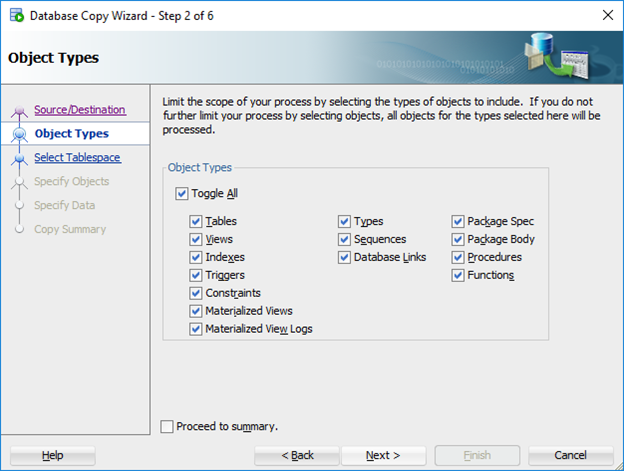
Task: Click the Next button
Action: pyautogui.click(x=383, y=456)
